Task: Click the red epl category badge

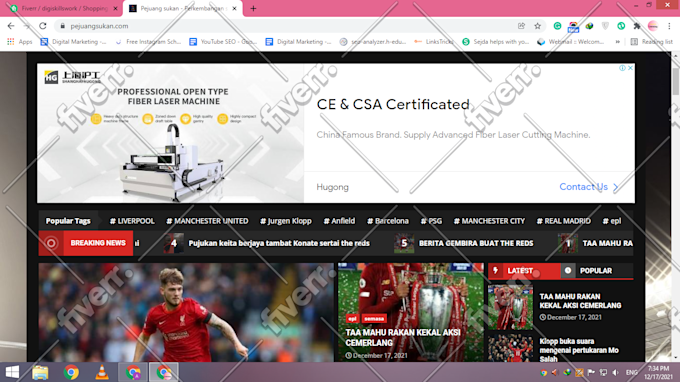Action: [352, 319]
